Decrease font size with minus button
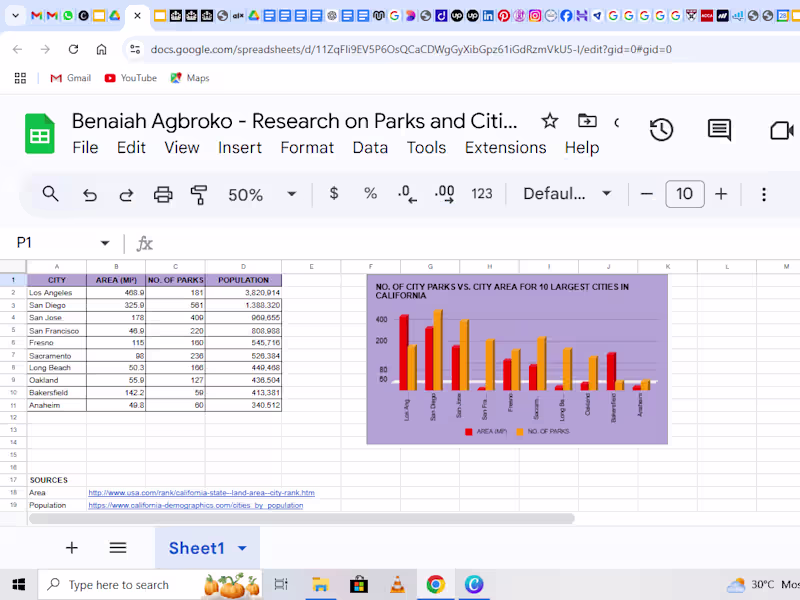The image size is (800, 600). point(646,194)
